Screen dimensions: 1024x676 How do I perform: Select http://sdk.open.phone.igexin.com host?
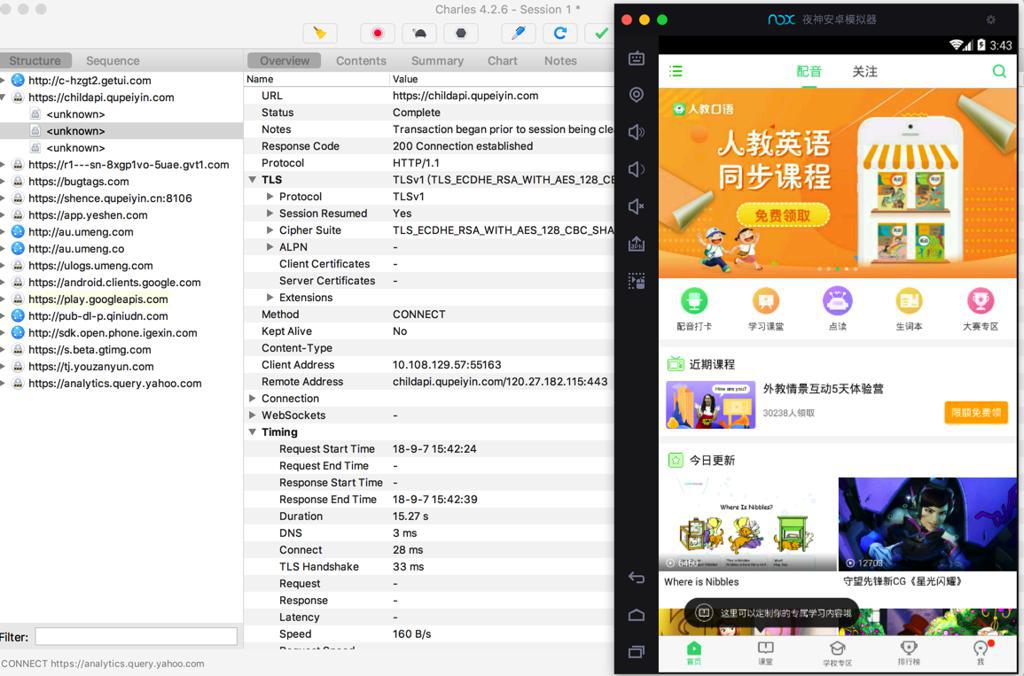112,332
